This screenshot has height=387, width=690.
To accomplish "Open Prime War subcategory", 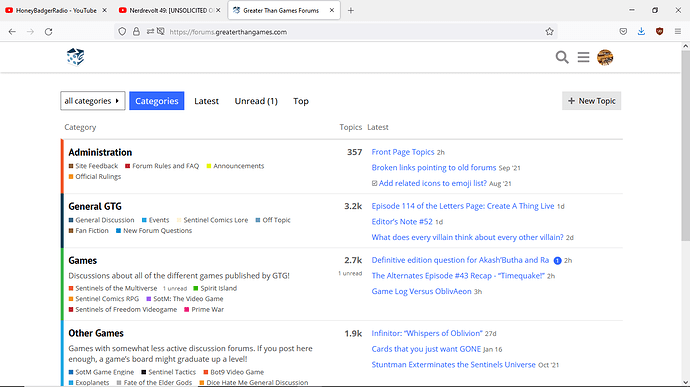I will tap(204, 310).
